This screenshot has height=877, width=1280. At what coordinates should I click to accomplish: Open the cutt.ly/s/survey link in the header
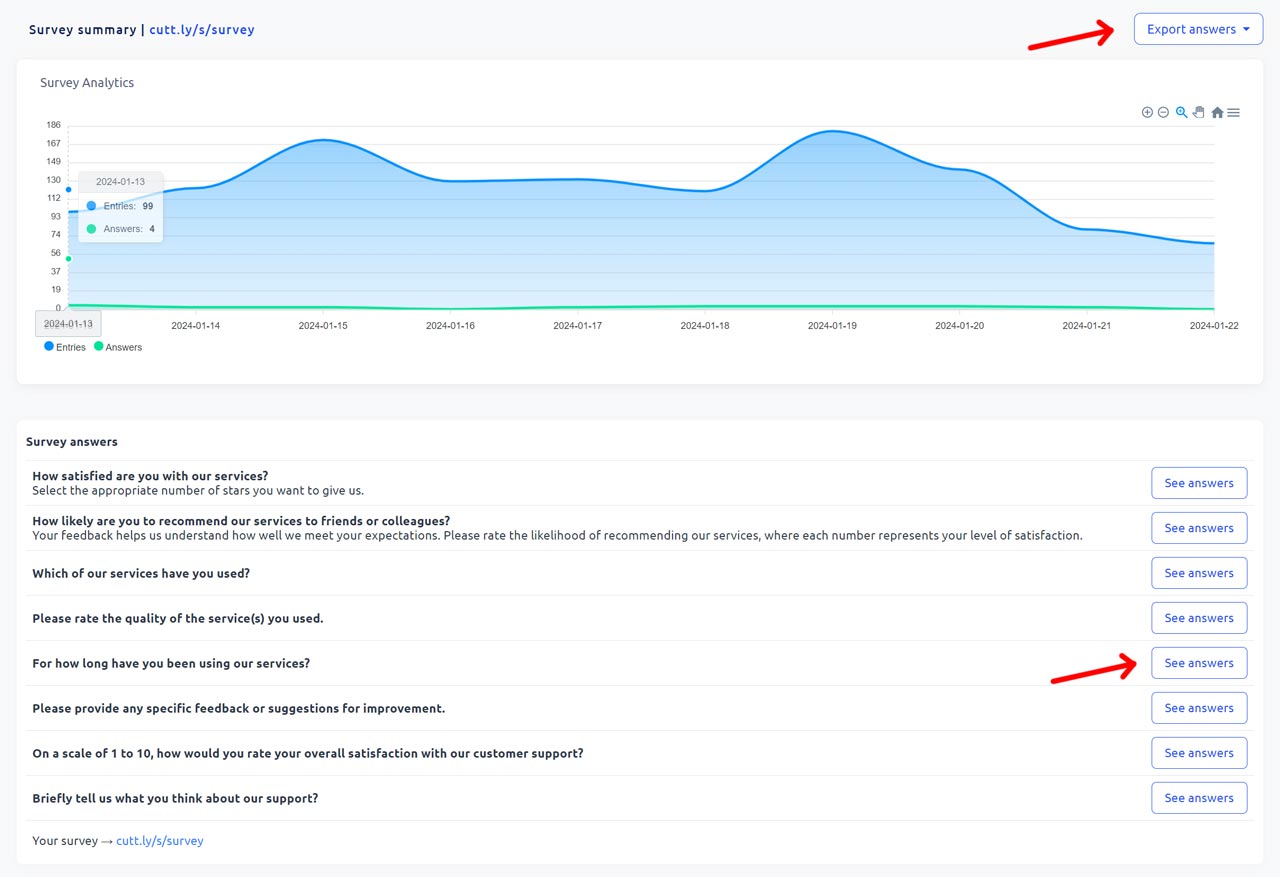(x=201, y=29)
